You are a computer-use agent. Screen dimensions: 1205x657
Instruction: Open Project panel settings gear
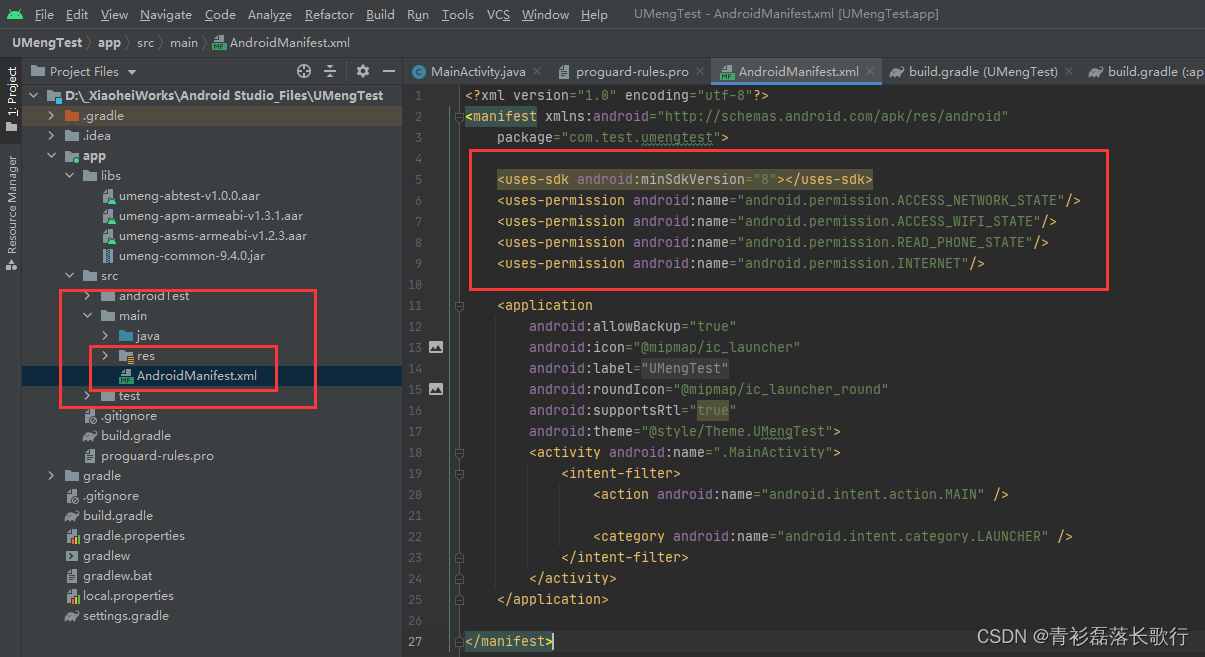(362, 71)
